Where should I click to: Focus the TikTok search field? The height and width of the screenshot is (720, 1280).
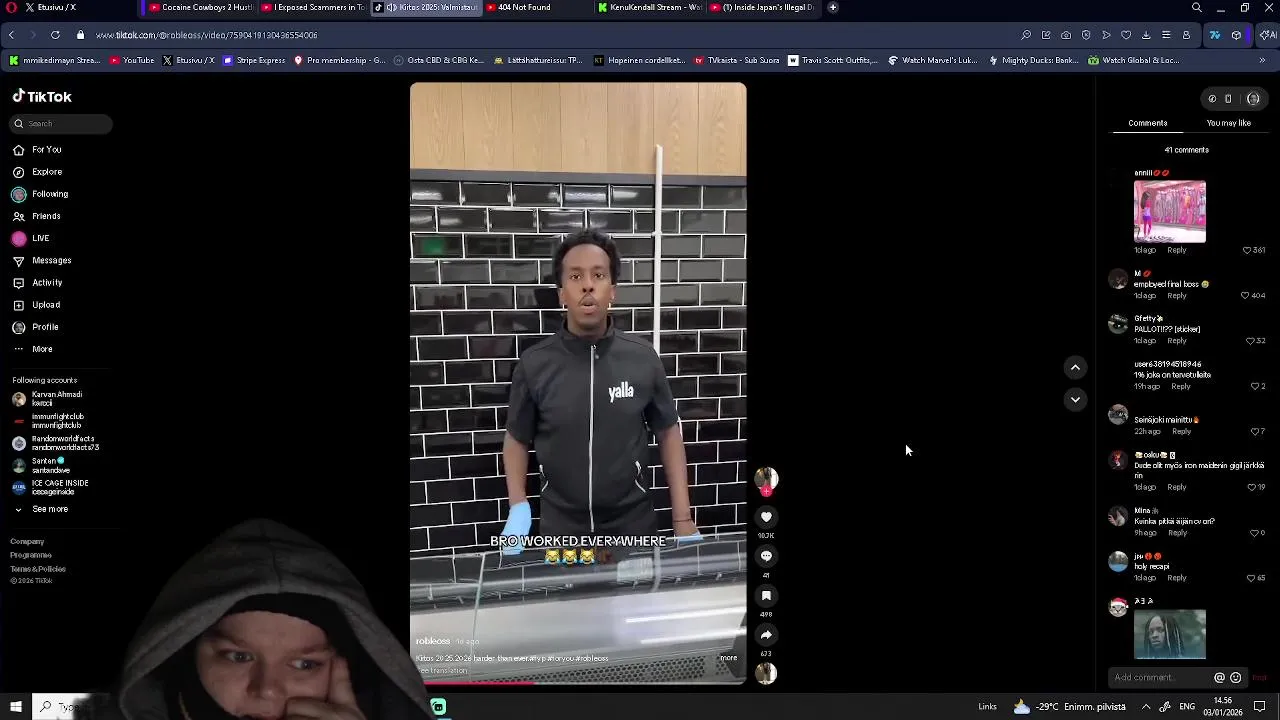[62, 124]
